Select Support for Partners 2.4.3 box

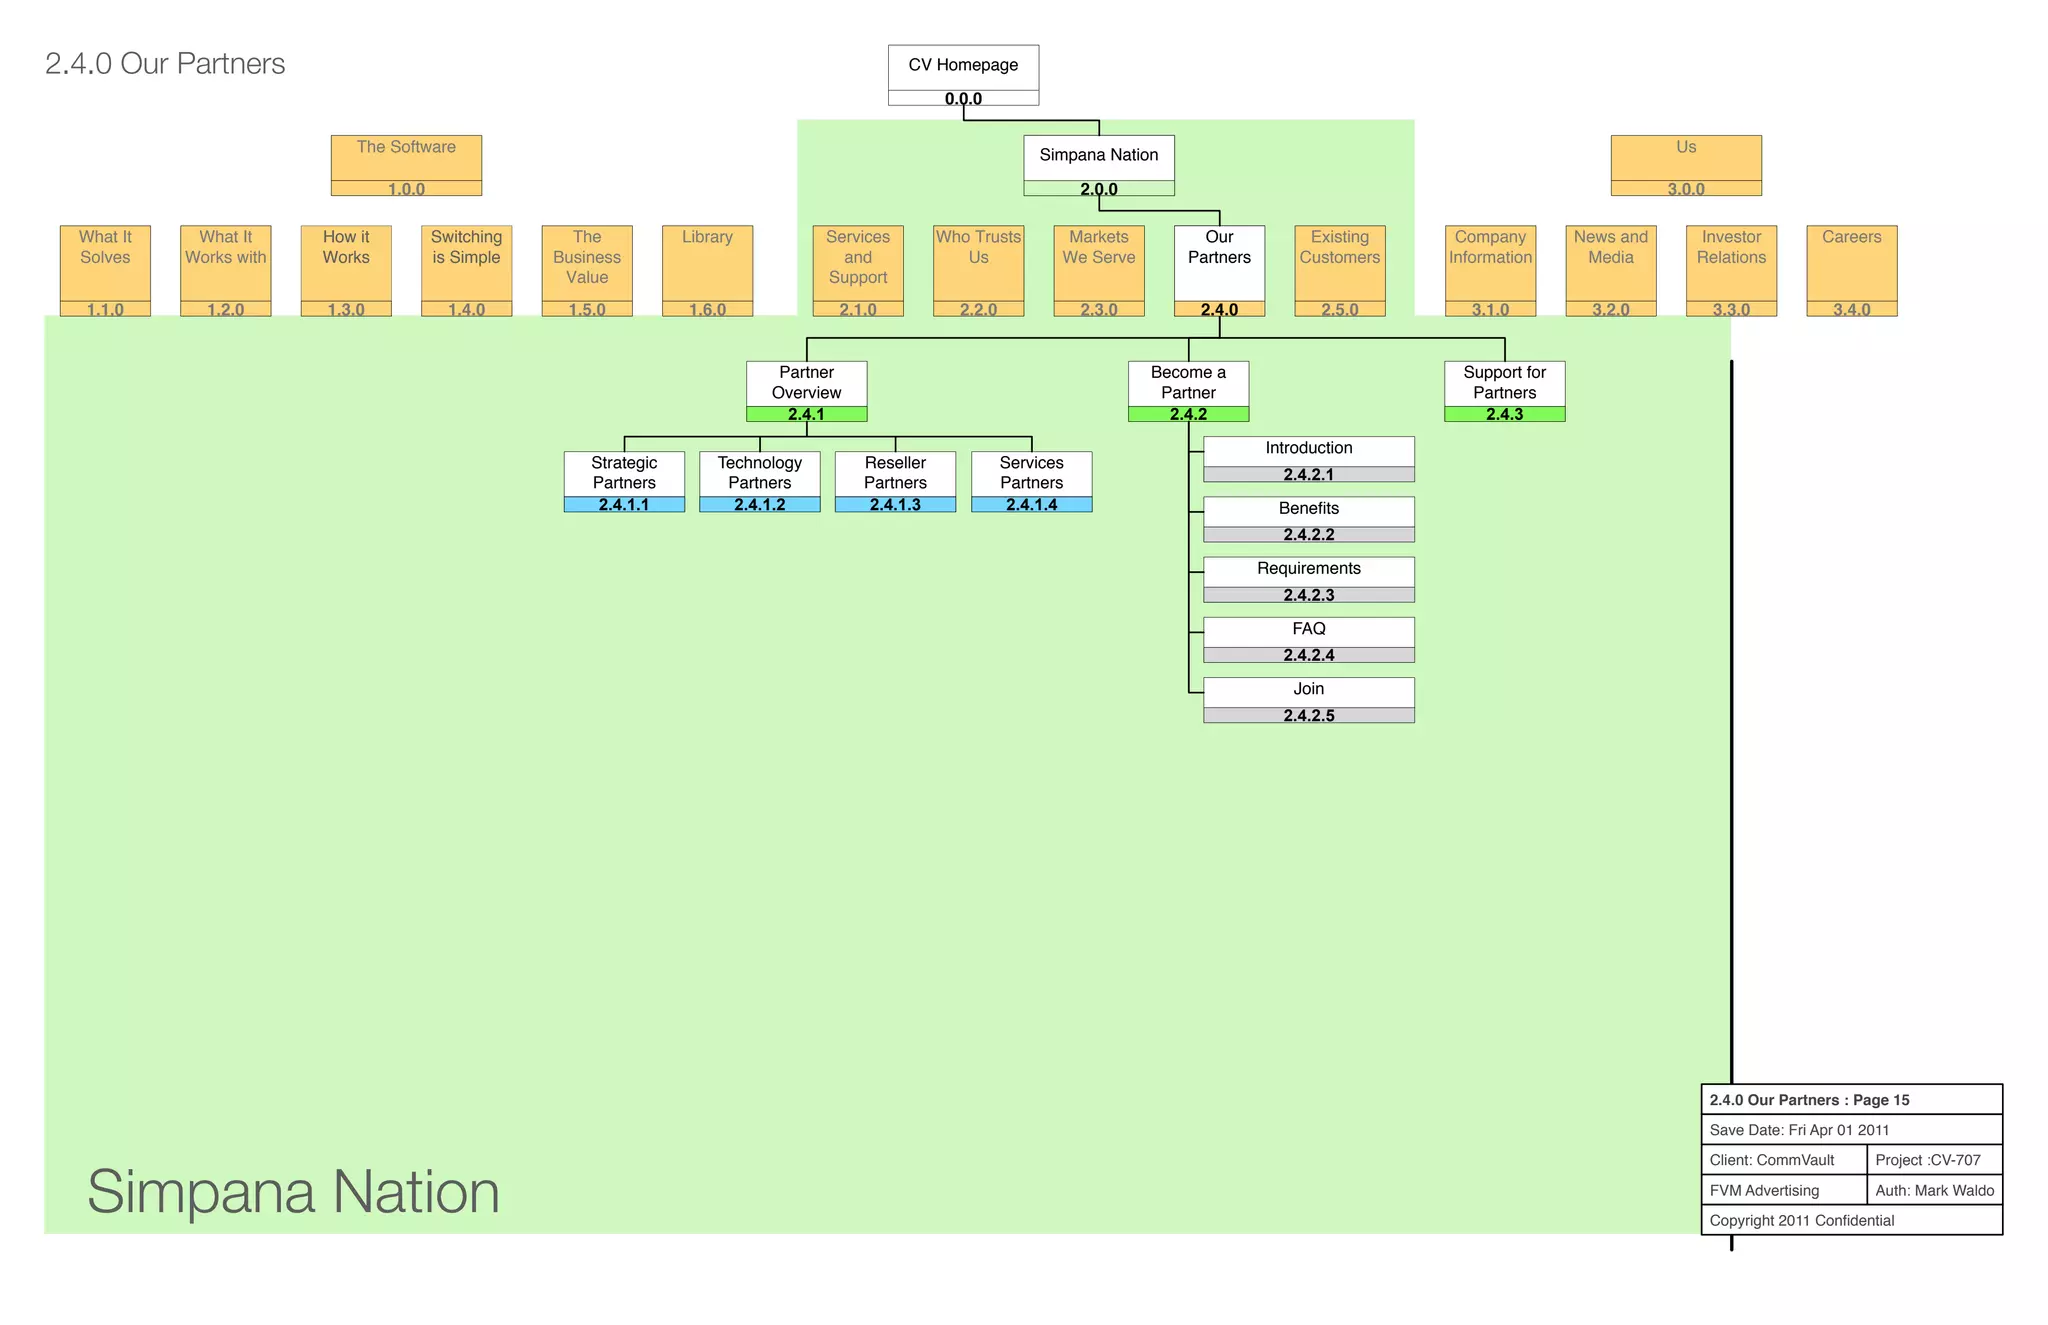1504,391
